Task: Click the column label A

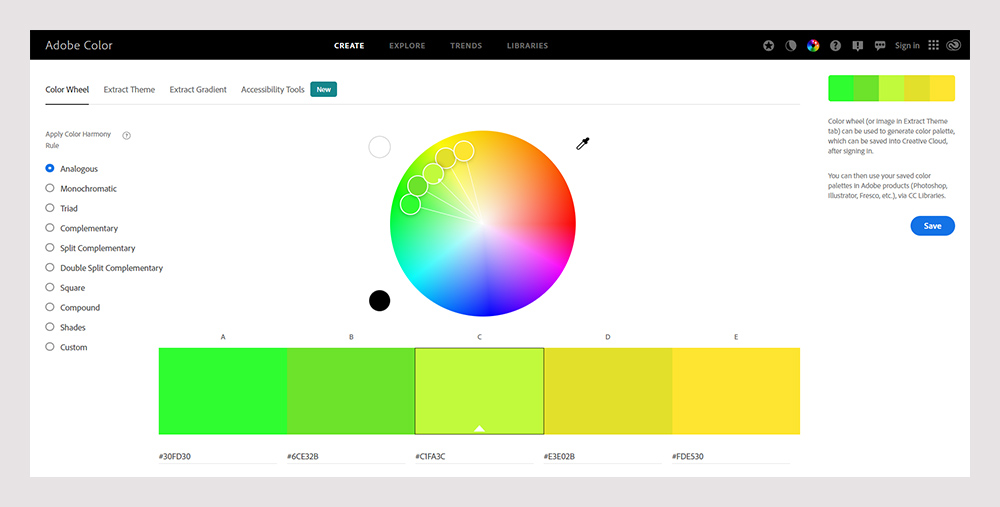Action: (223, 336)
